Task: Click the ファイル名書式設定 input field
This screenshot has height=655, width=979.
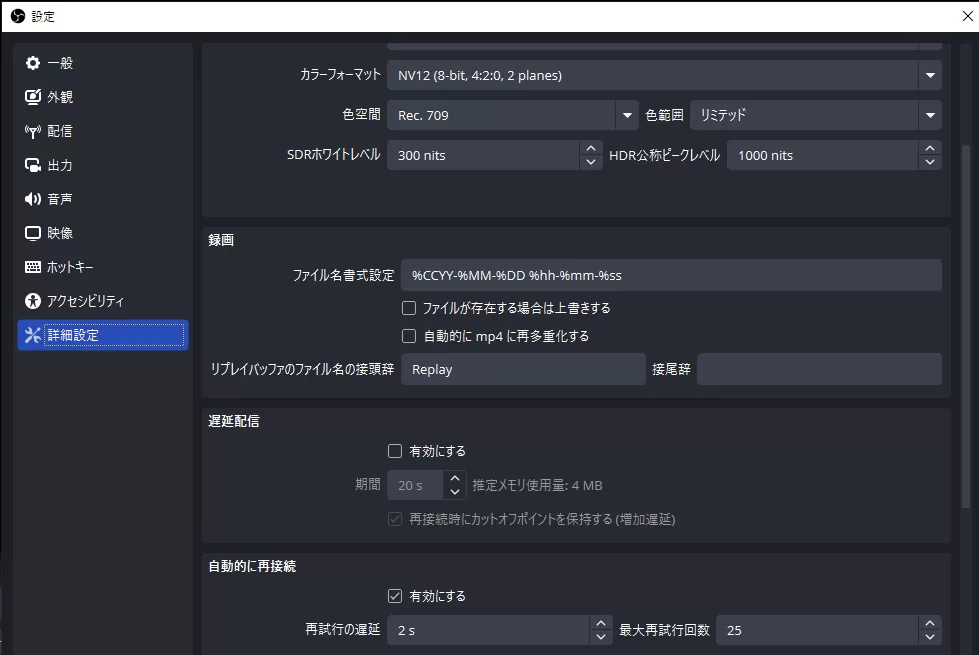Action: (x=670, y=275)
